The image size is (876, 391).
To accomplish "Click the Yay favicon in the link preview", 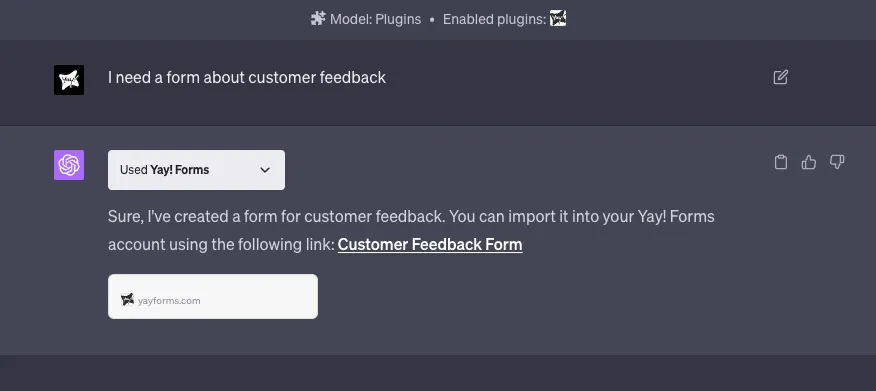I will click(x=127, y=299).
